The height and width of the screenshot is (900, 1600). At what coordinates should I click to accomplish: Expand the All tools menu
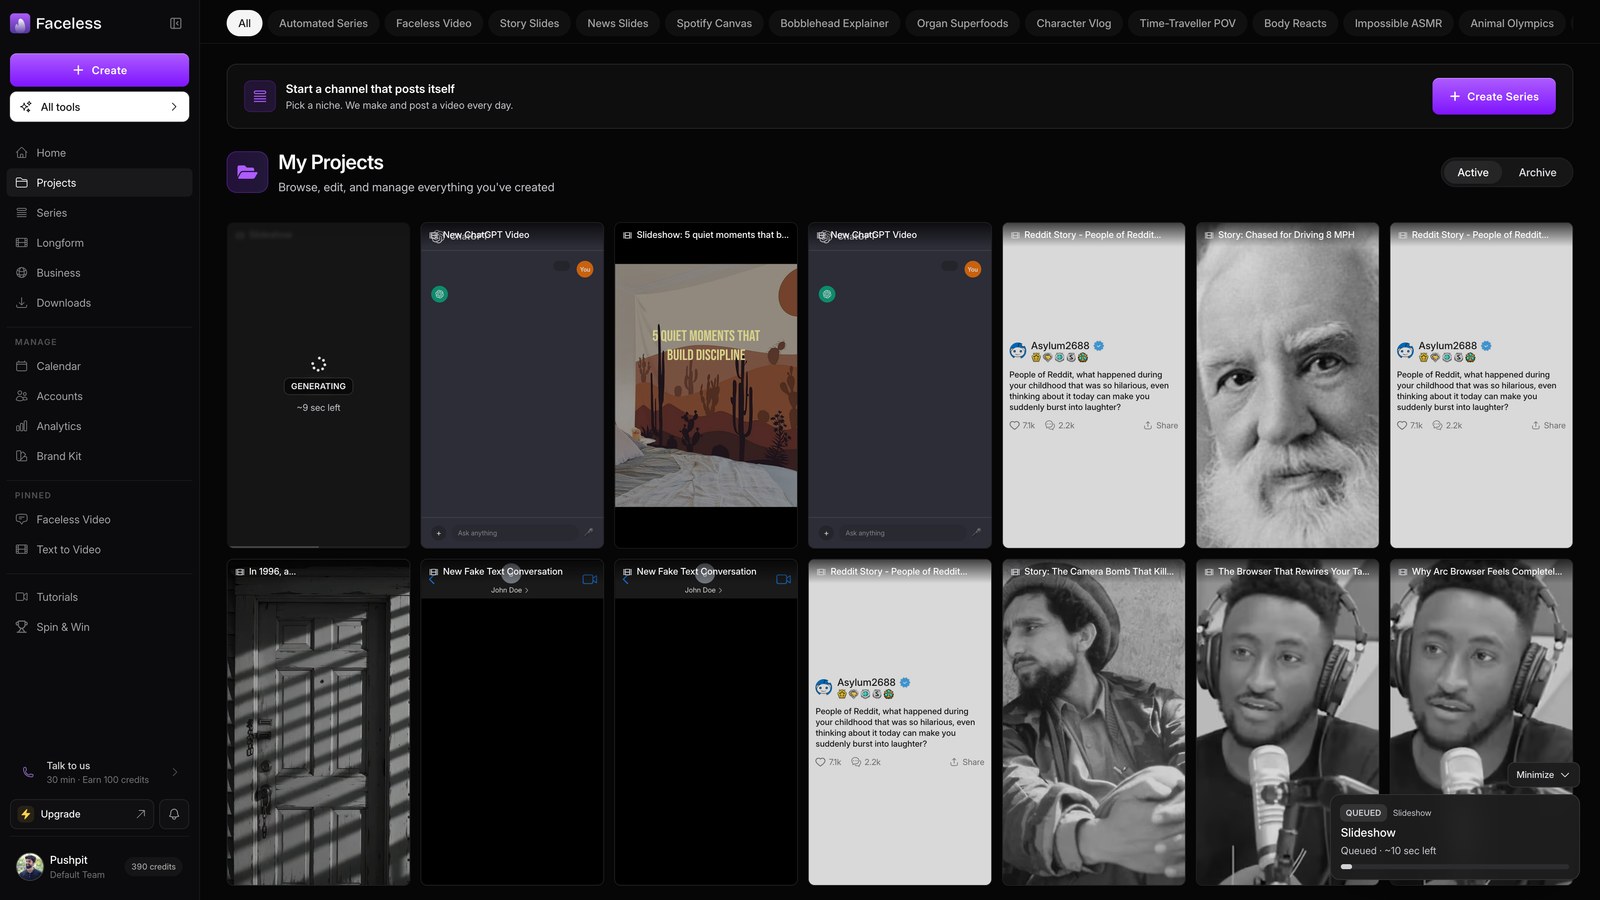click(x=99, y=107)
